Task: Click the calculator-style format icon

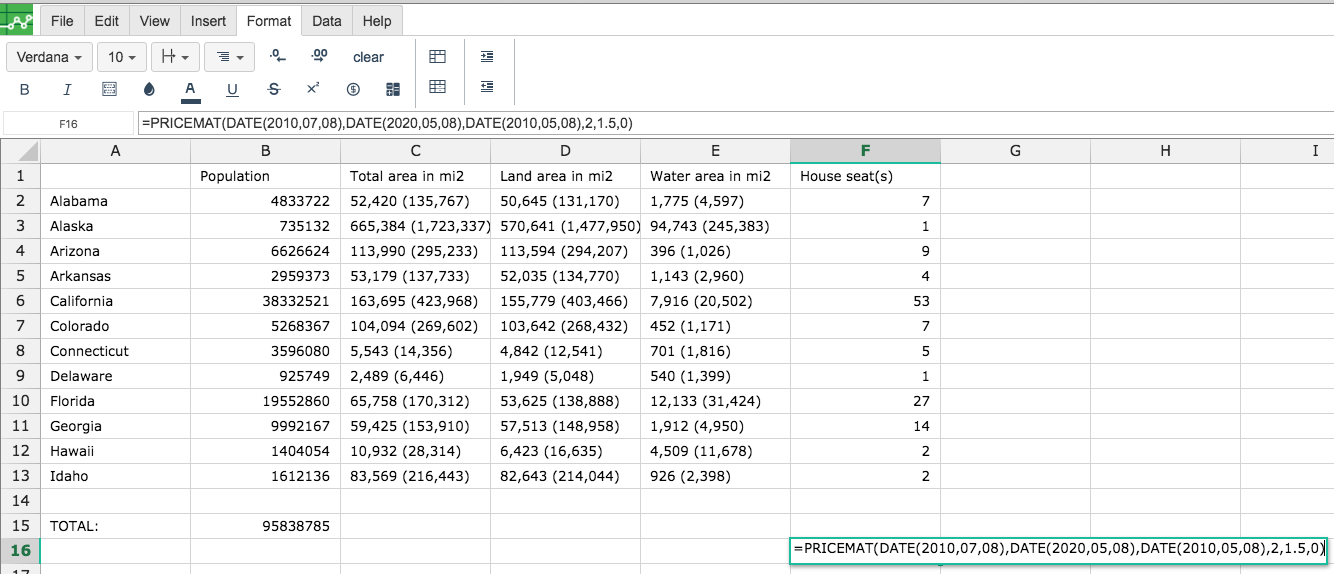Action: coord(393,89)
